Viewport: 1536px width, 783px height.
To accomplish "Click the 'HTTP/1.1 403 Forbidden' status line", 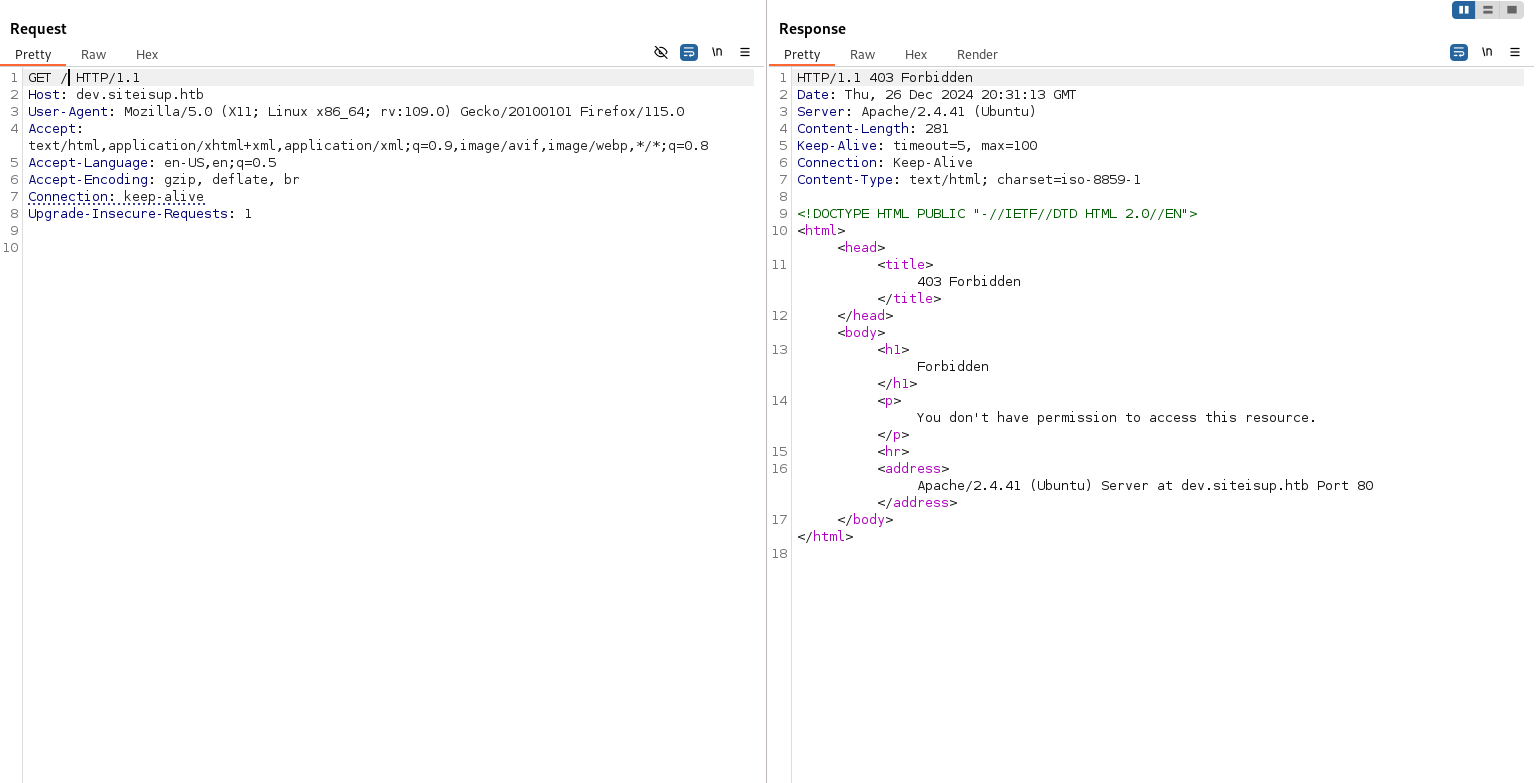I will coord(885,77).
